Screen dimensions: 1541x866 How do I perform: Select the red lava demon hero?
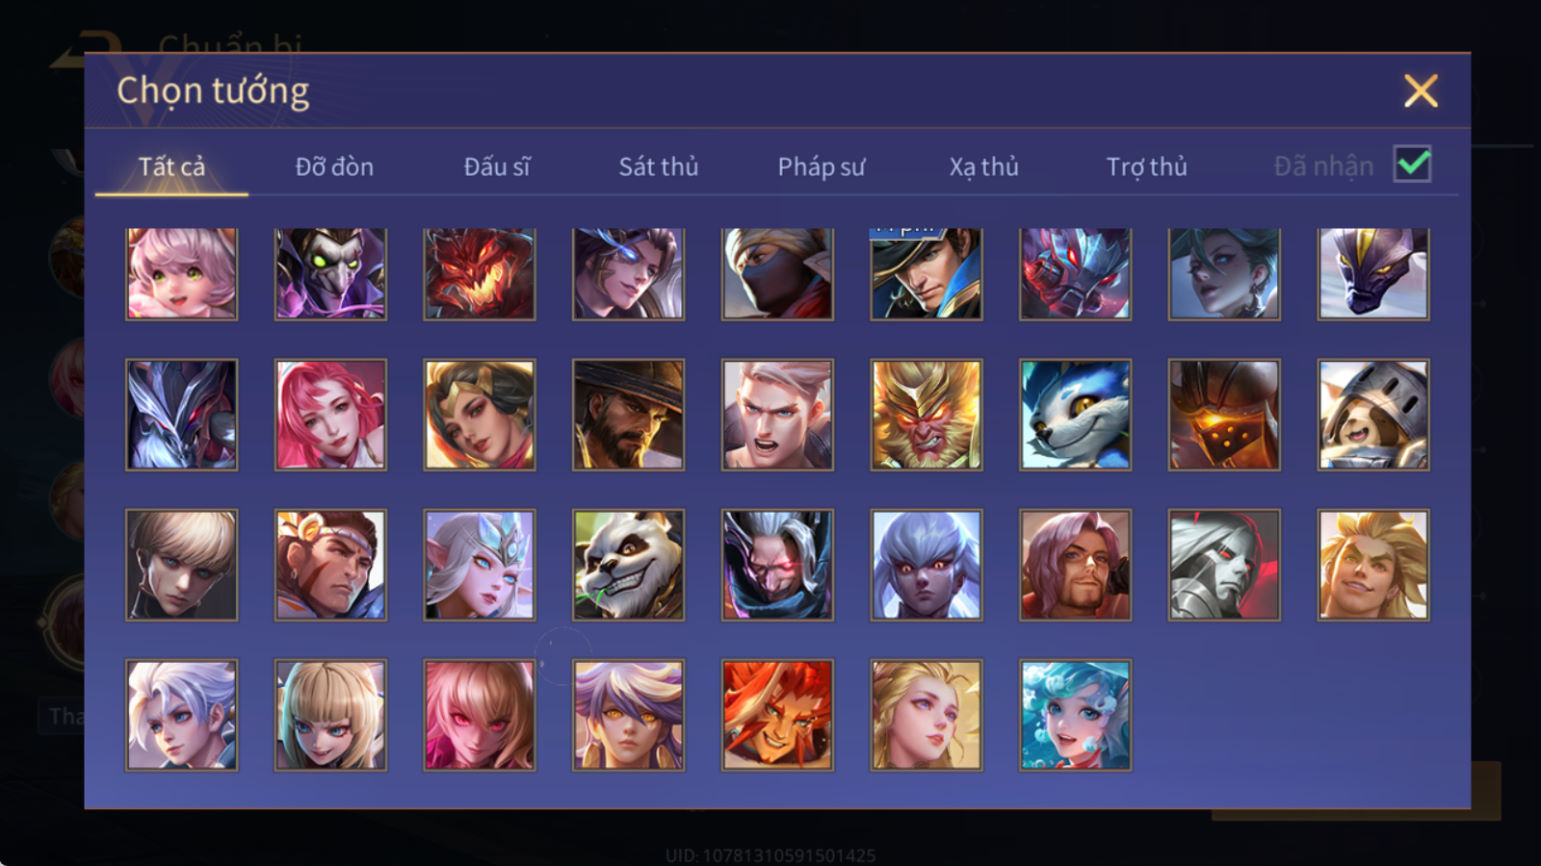pos(479,274)
